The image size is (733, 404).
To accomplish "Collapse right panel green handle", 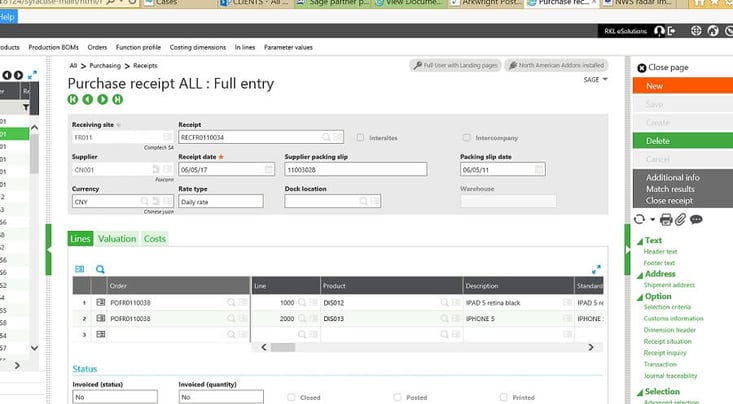I will 627,250.
